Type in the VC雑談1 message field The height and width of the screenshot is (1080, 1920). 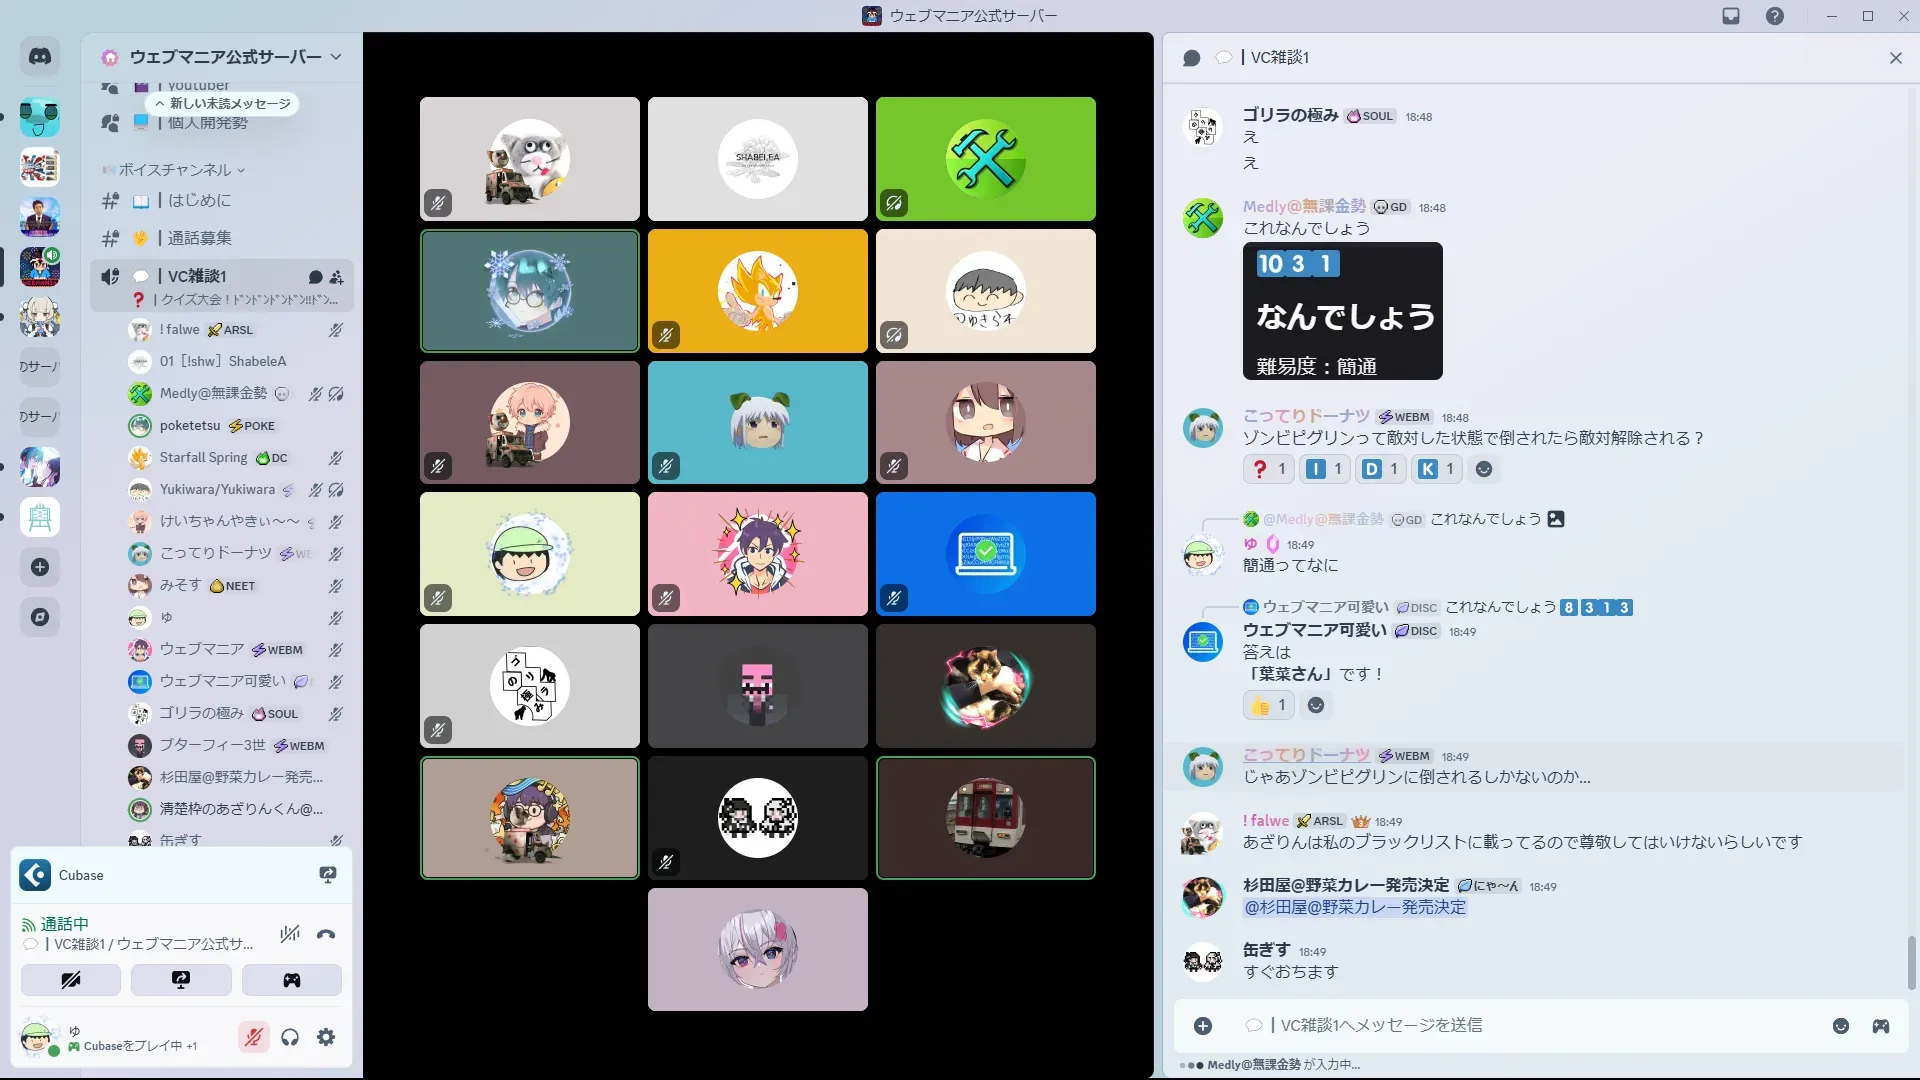(1500, 1025)
